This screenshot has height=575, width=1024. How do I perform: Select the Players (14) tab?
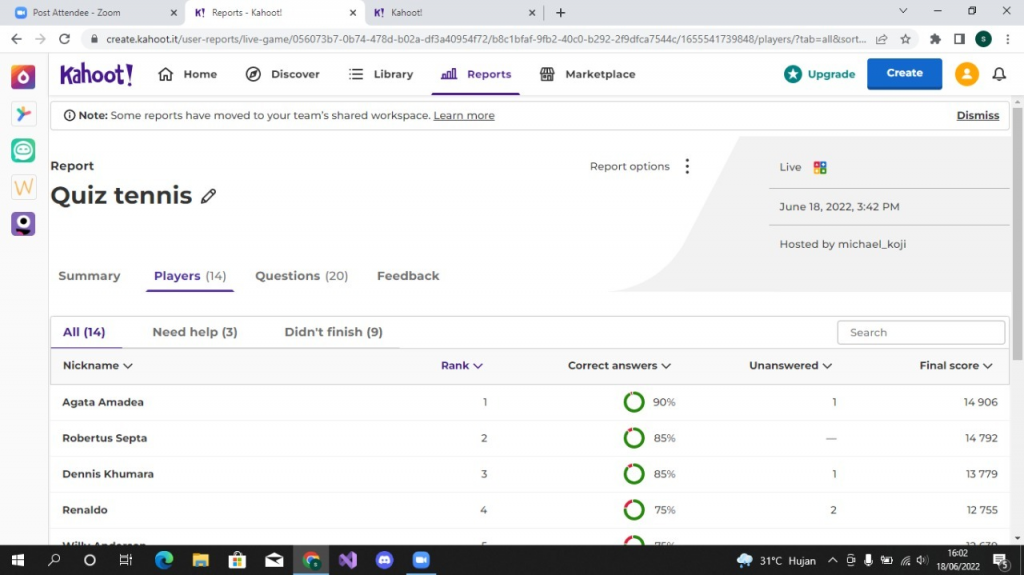[x=190, y=276]
